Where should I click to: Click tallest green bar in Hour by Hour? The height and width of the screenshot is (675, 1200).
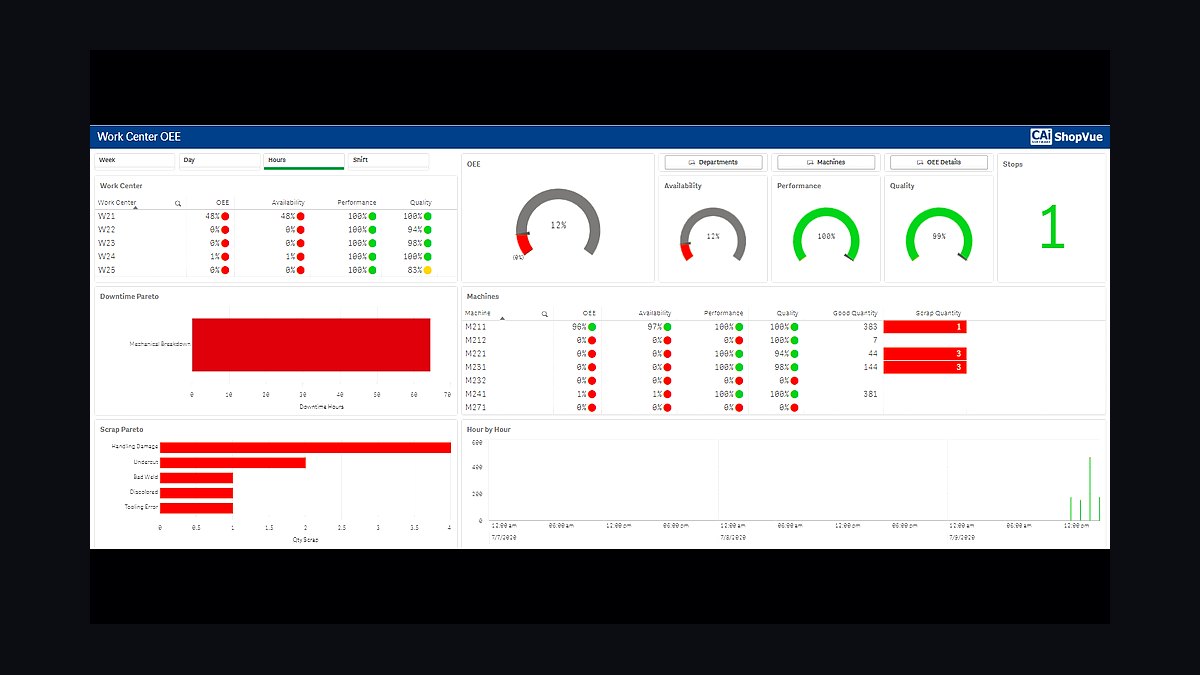pos(1090,489)
